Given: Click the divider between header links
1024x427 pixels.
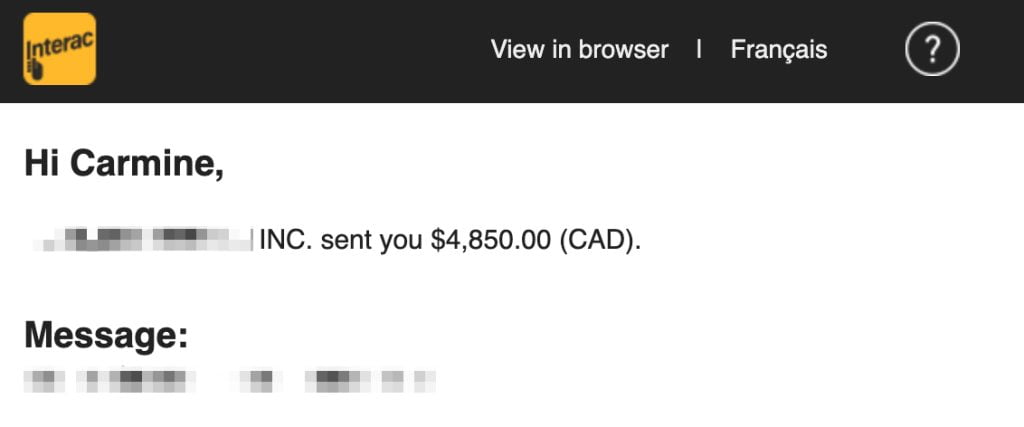Looking at the screenshot, I should click(x=699, y=49).
